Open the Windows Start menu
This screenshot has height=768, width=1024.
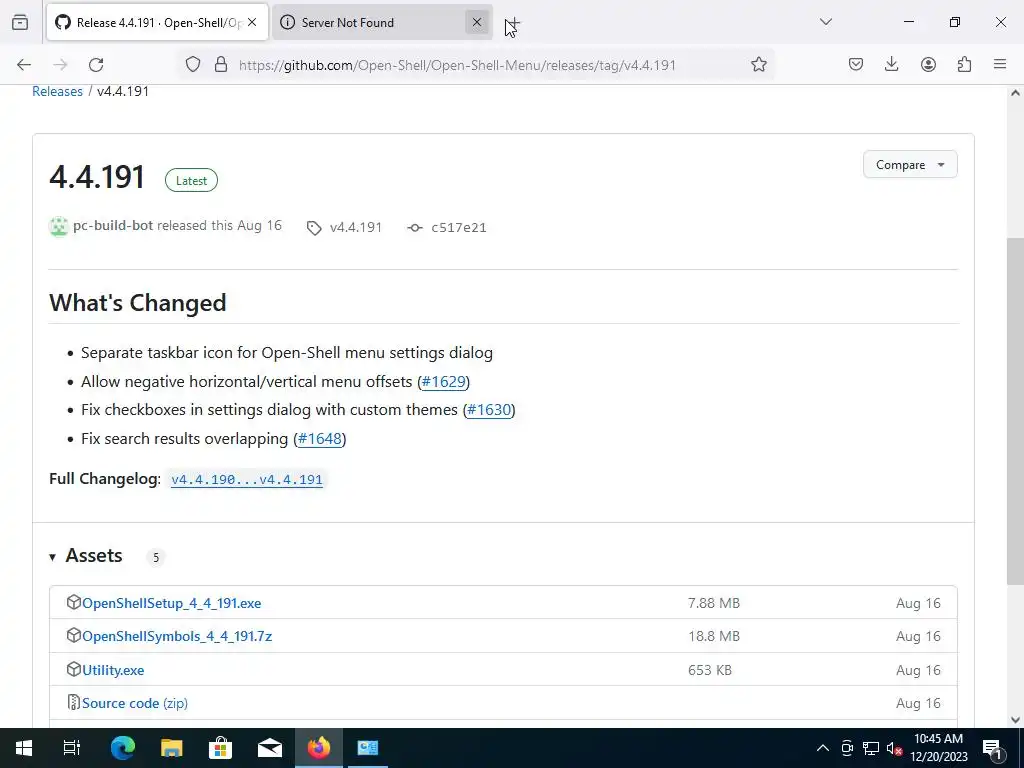point(24,748)
